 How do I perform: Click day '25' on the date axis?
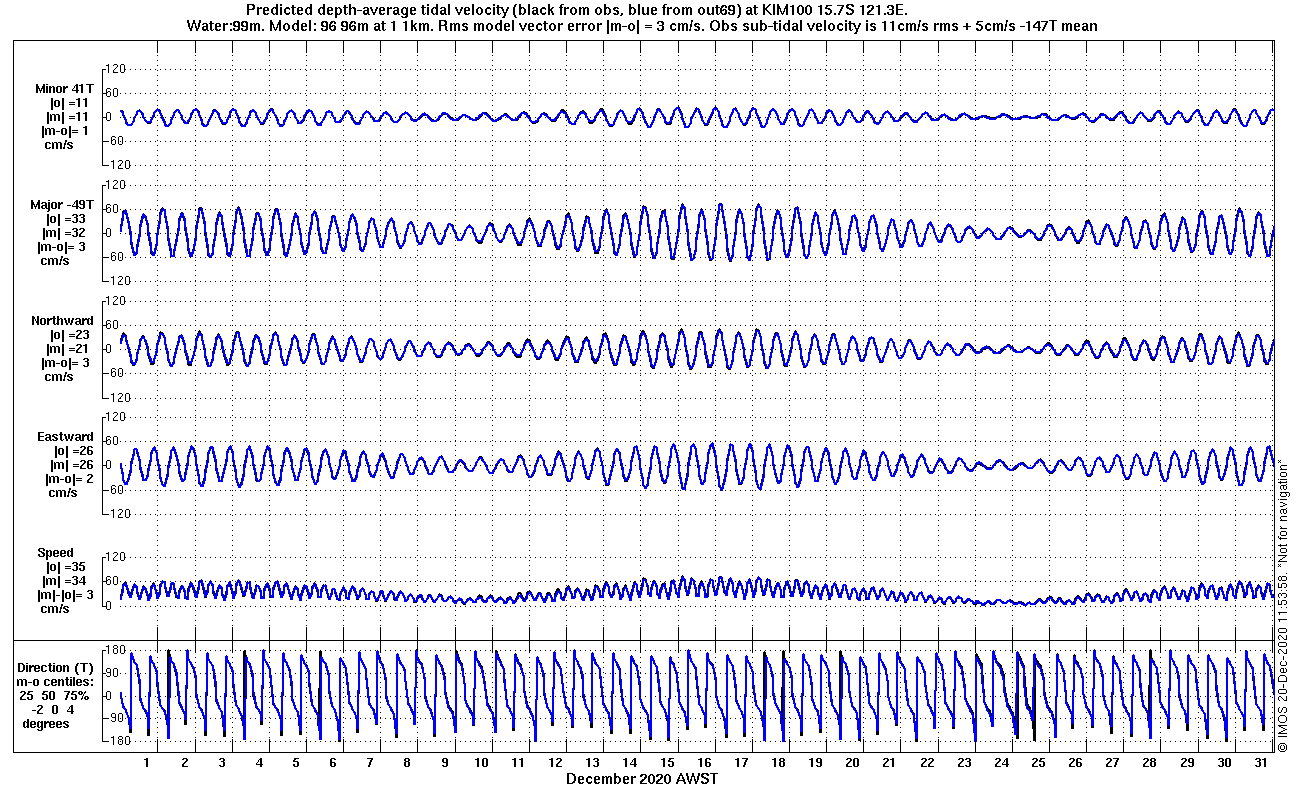click(x=1038, y=763)
